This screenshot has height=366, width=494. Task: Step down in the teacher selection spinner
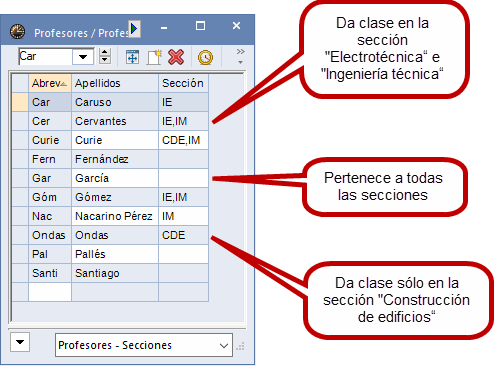click(x=105, y=60)
